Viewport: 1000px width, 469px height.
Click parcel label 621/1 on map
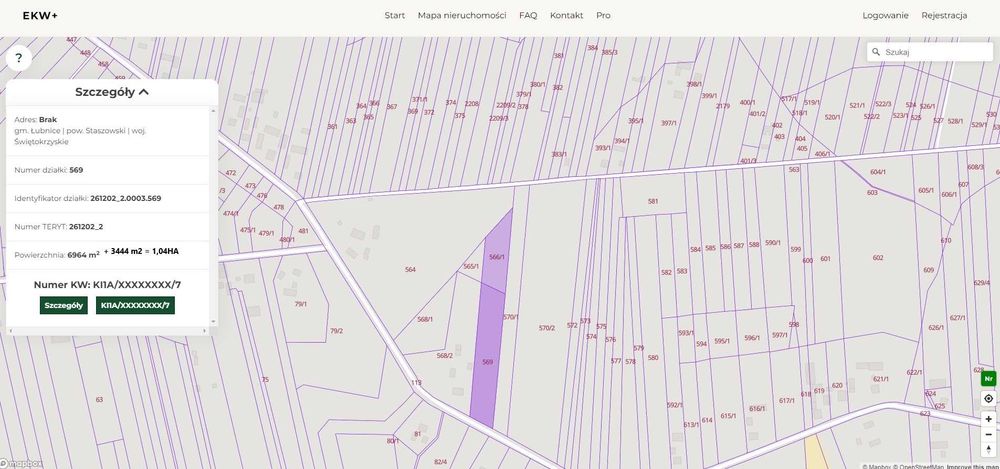tap(880, 379)
